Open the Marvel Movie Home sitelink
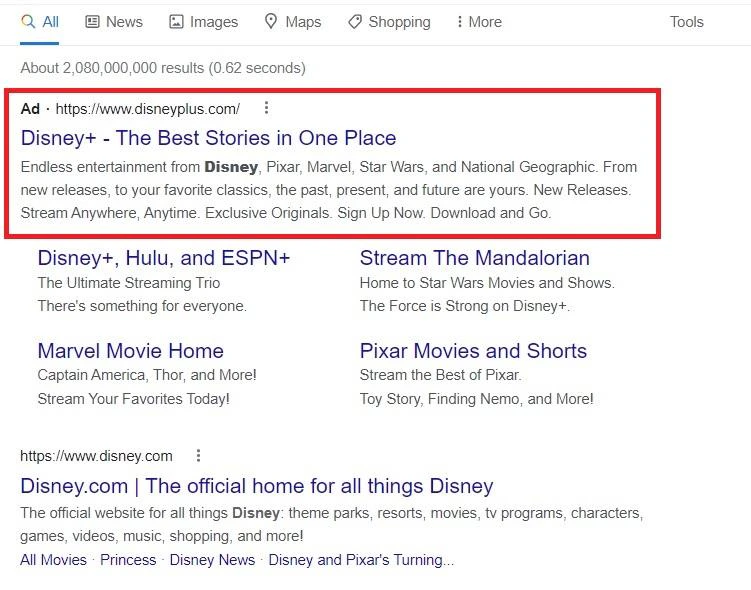751x590 pixels. coord(131,351)
